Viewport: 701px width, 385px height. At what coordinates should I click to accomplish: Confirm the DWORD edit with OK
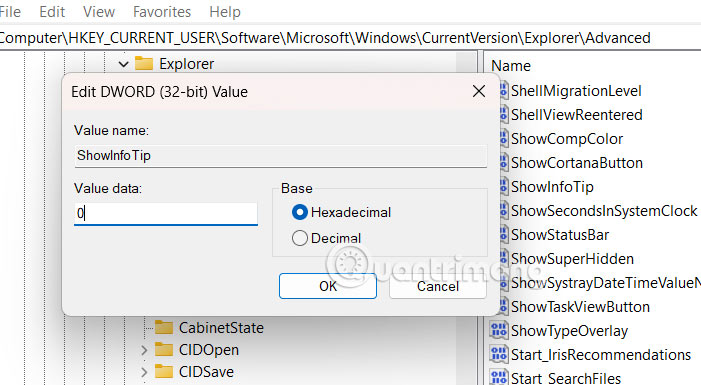click(328, 286)
